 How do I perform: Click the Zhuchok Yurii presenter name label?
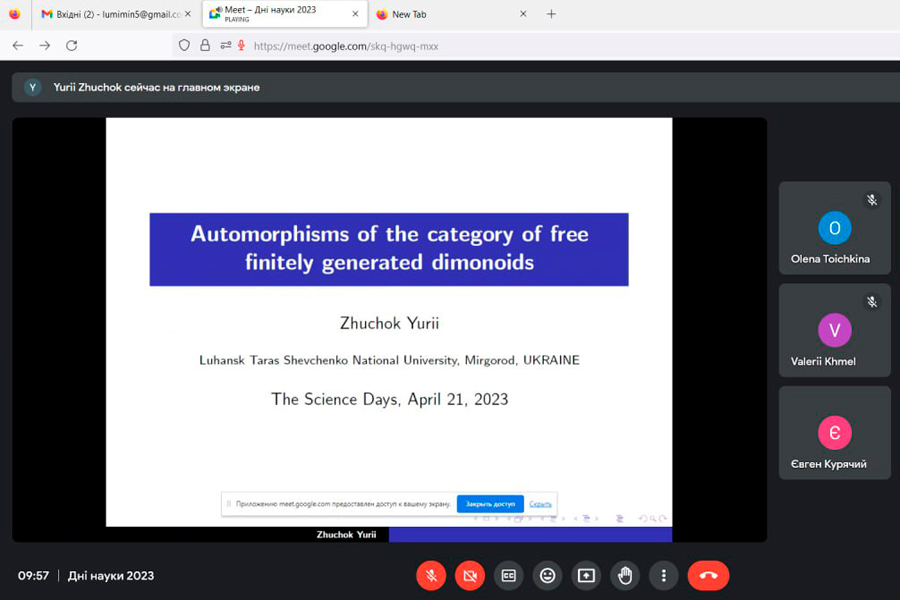(x=346, y=535)
